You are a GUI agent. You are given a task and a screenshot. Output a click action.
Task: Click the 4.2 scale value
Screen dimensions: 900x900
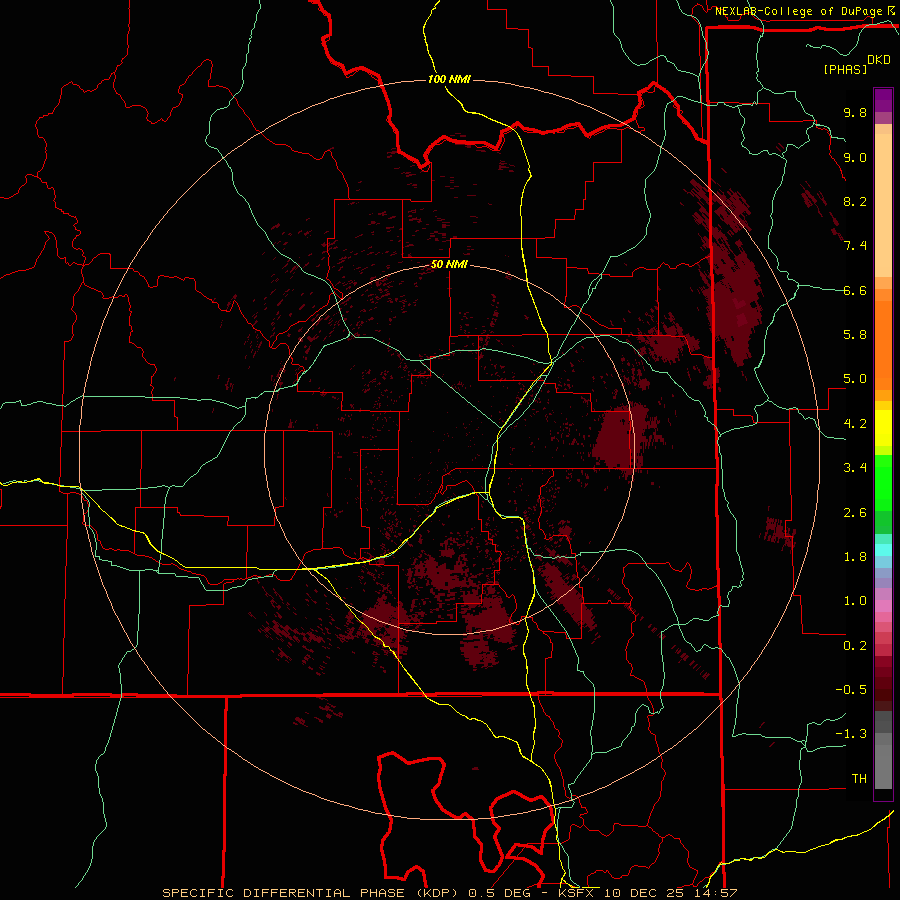click(x=855, y=424)
